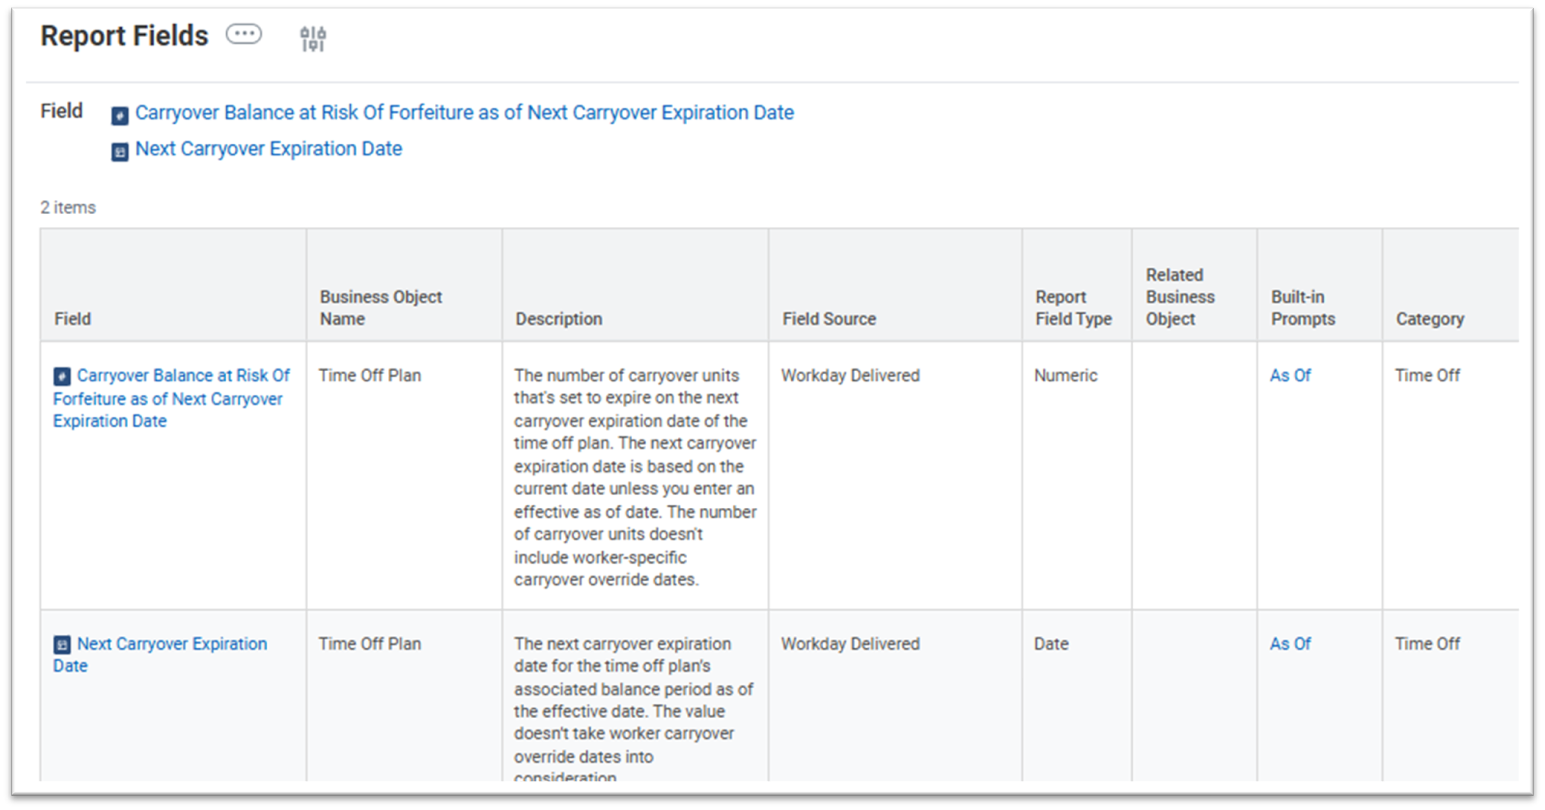Select date field icon in second table row

coord(62,645)
